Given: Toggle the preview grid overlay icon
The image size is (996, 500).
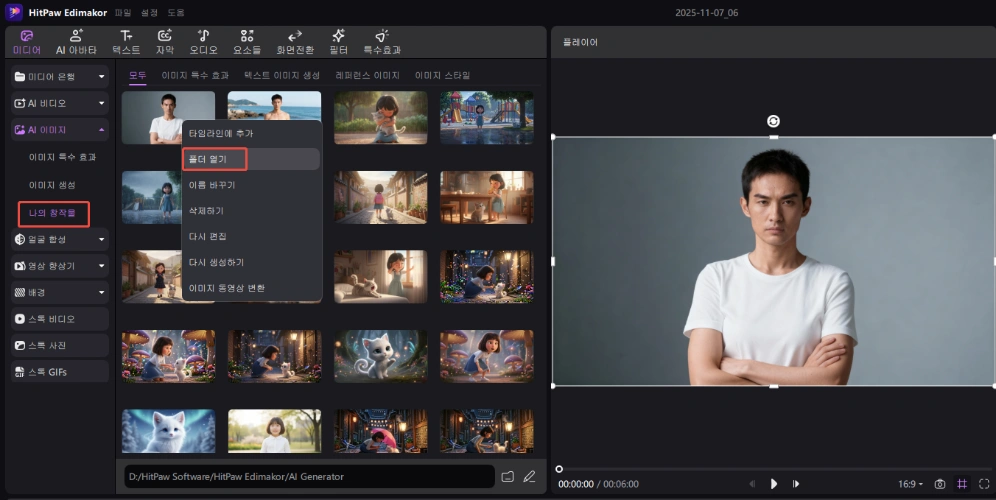Looking at the screenshot, I should tap(962, 484).
